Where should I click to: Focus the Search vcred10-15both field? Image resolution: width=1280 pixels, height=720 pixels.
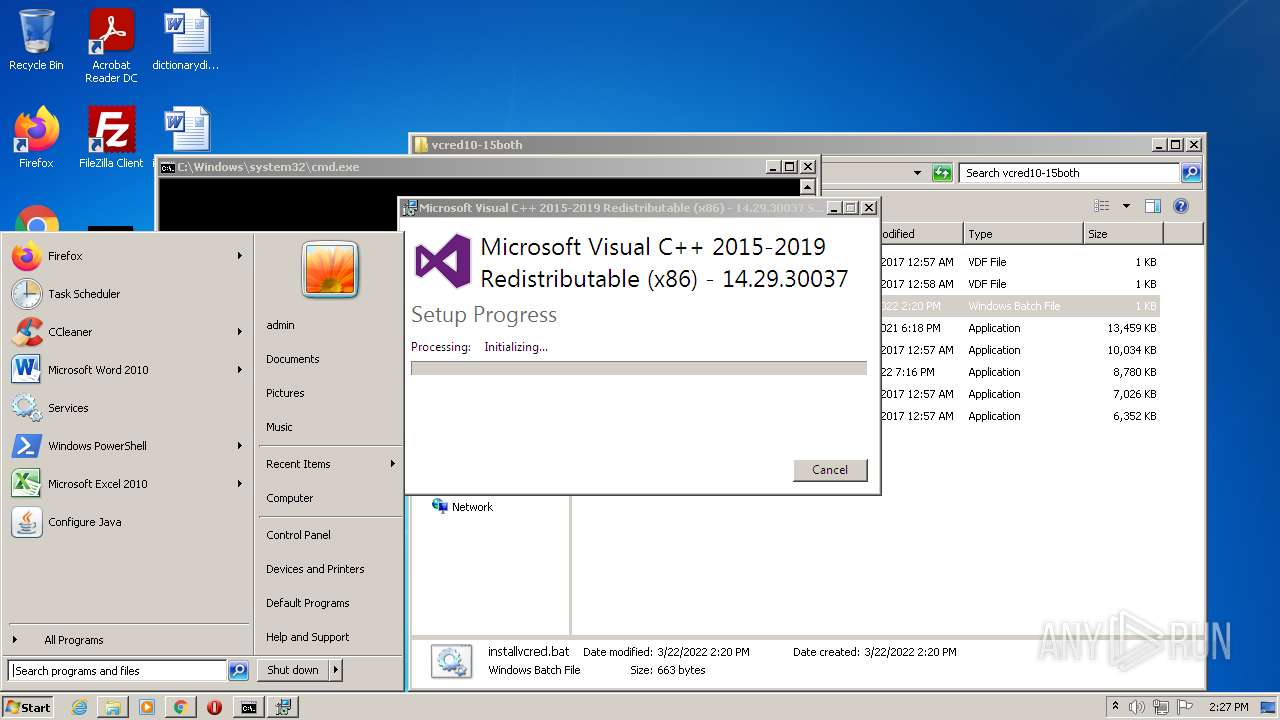pos(1069,173)
